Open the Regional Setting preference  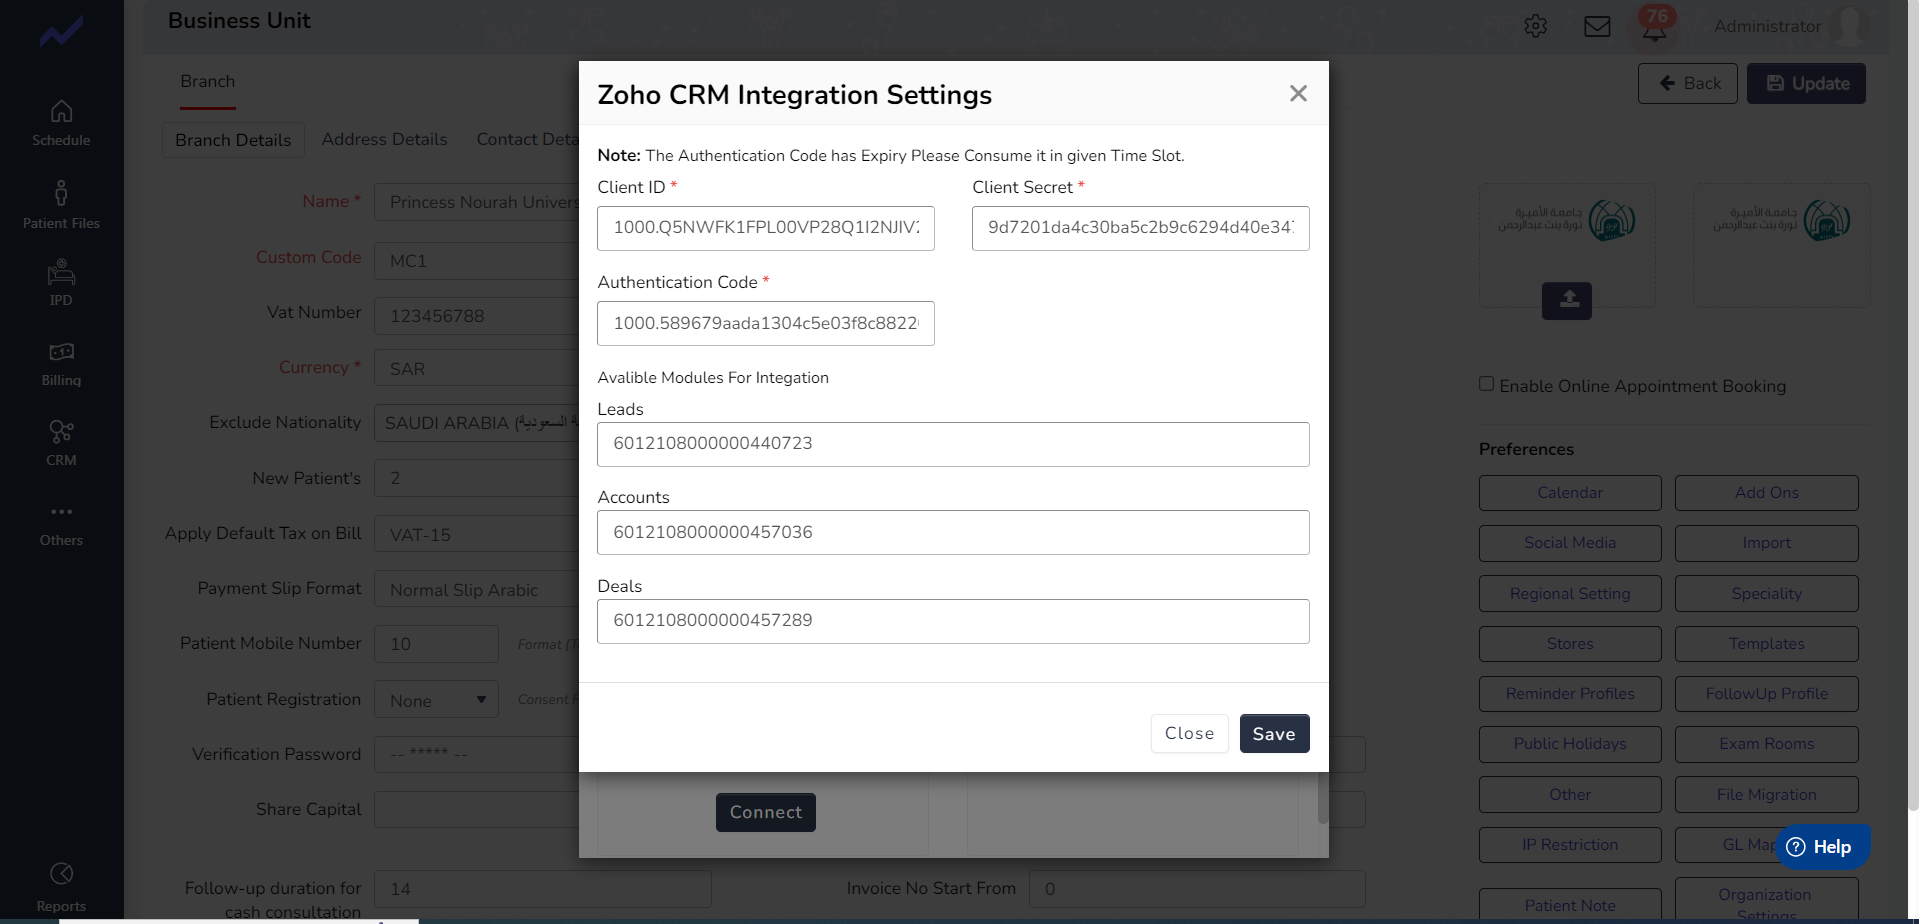pos(1570,594)
